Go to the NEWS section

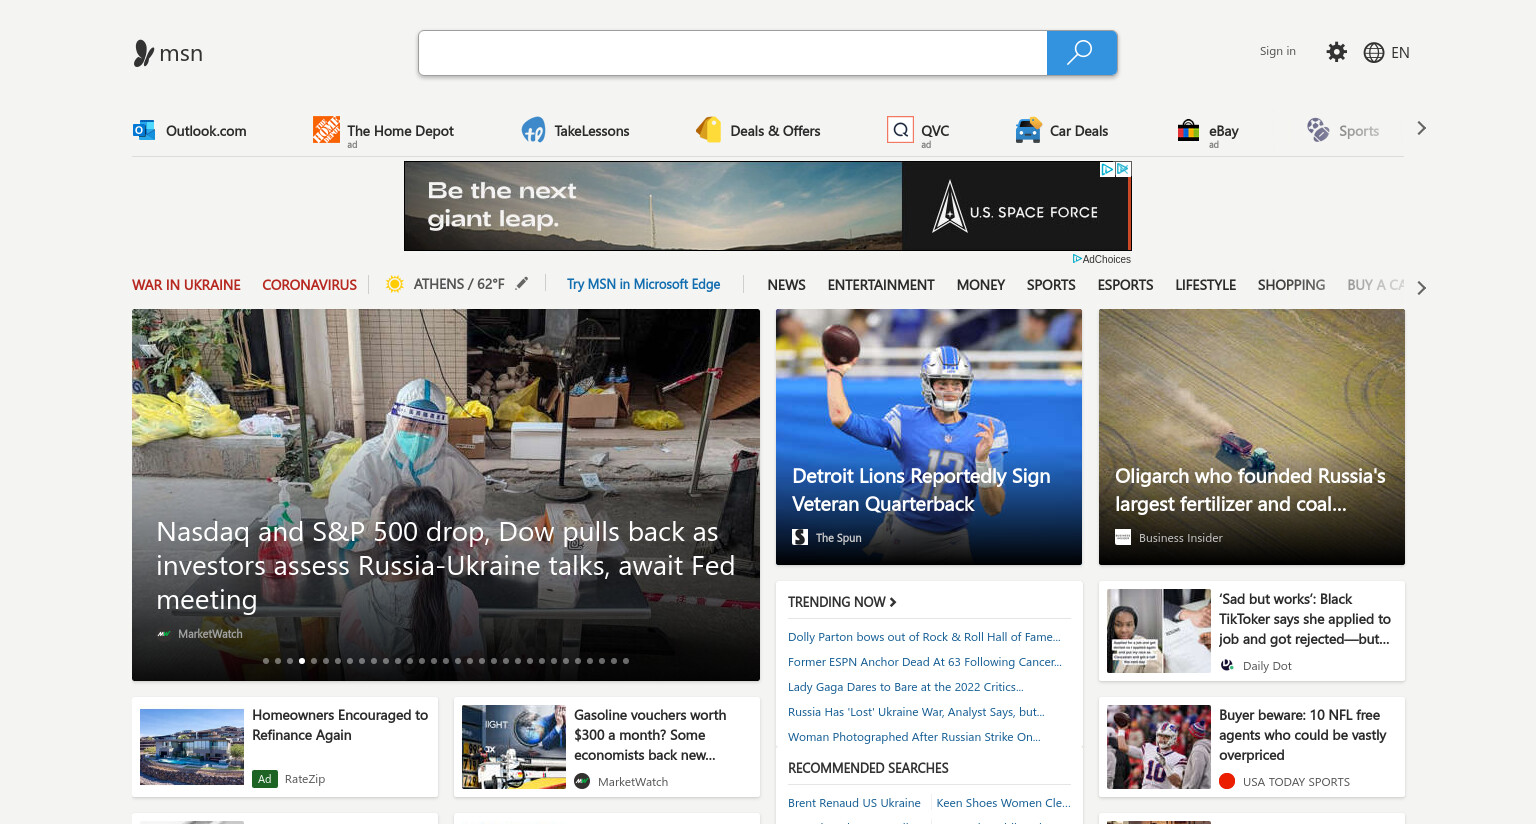786,285
